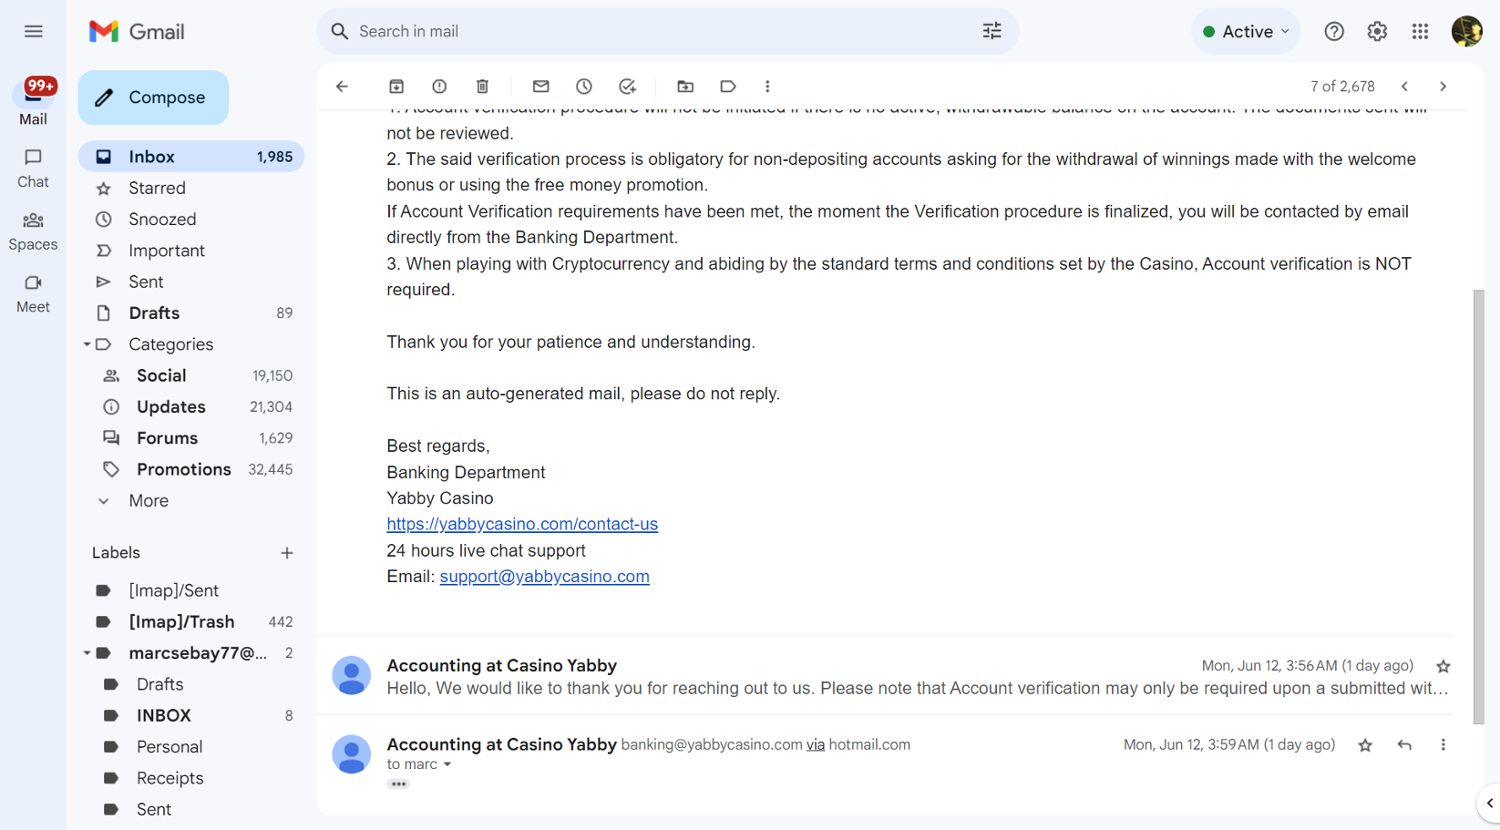Open the Active status dropdown
The height and width of the screenshot is (830, 1500).
(x=1246, y=32)
